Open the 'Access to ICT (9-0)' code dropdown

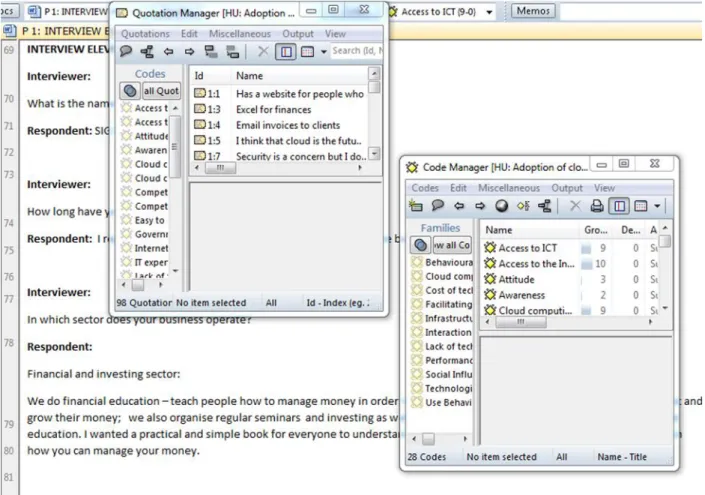(489, 12)
